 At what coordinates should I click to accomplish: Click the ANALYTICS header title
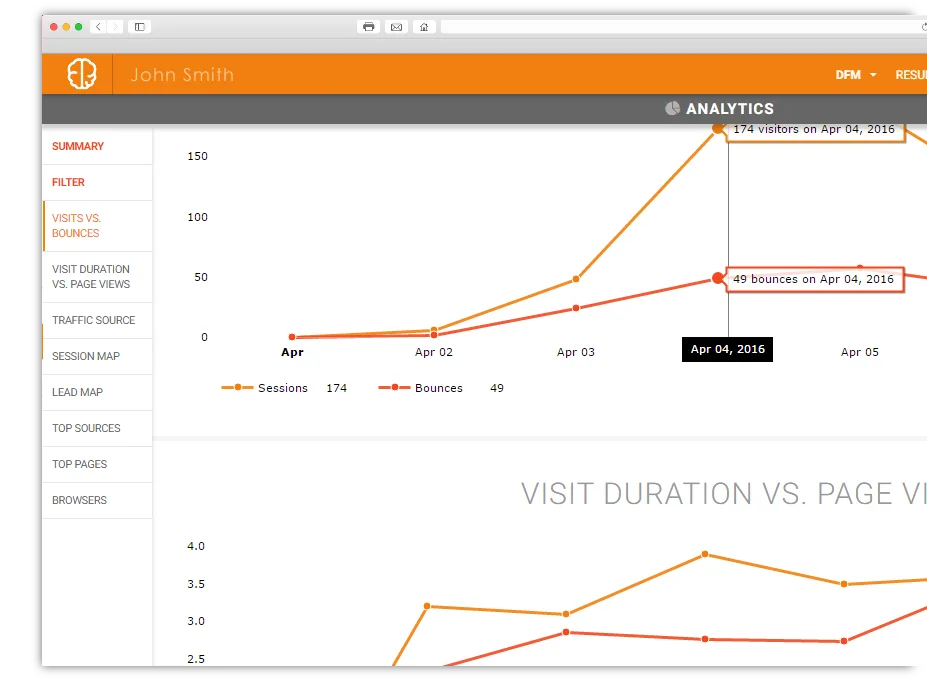[730, 109]
